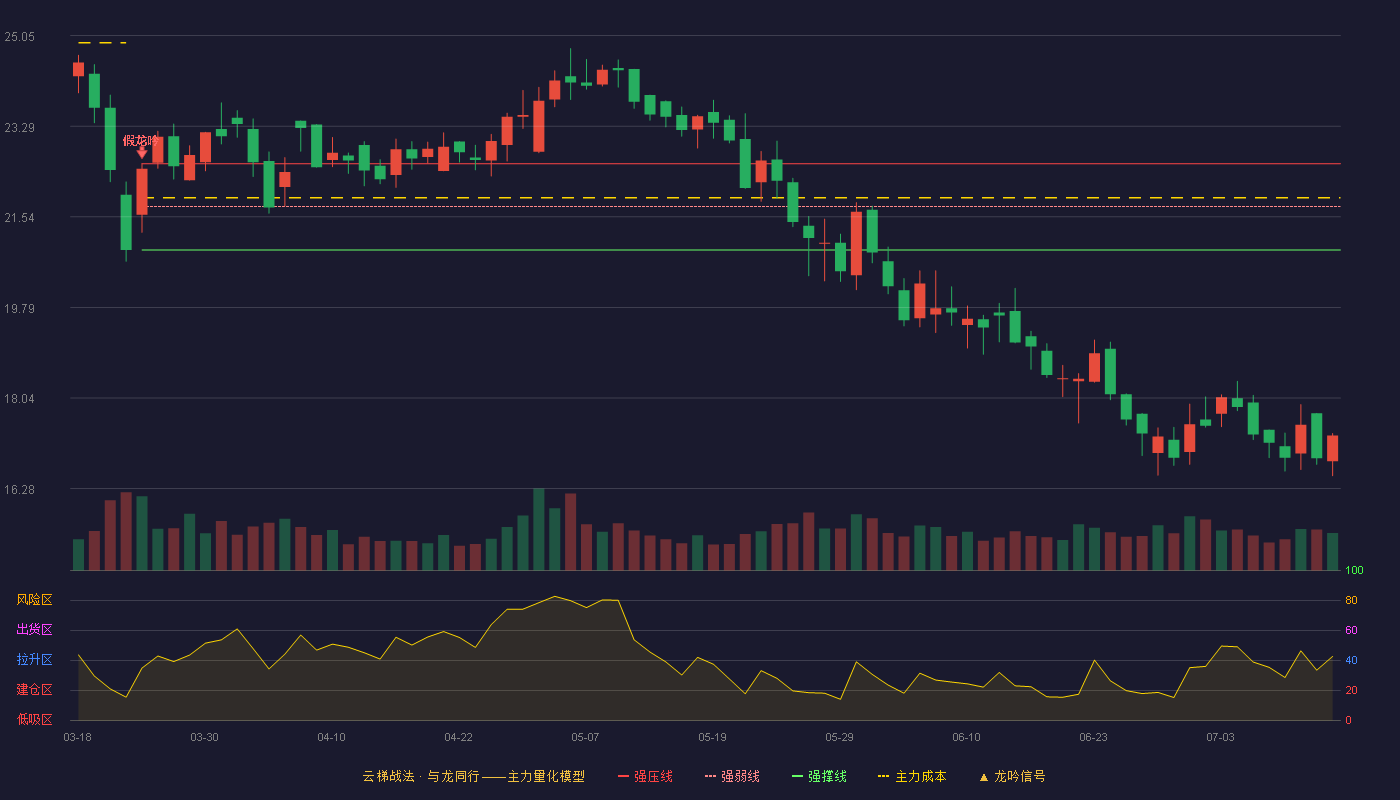Click the 05-19 date label
Viewport: 1400px width, 800px height.
tap(712, 737)
